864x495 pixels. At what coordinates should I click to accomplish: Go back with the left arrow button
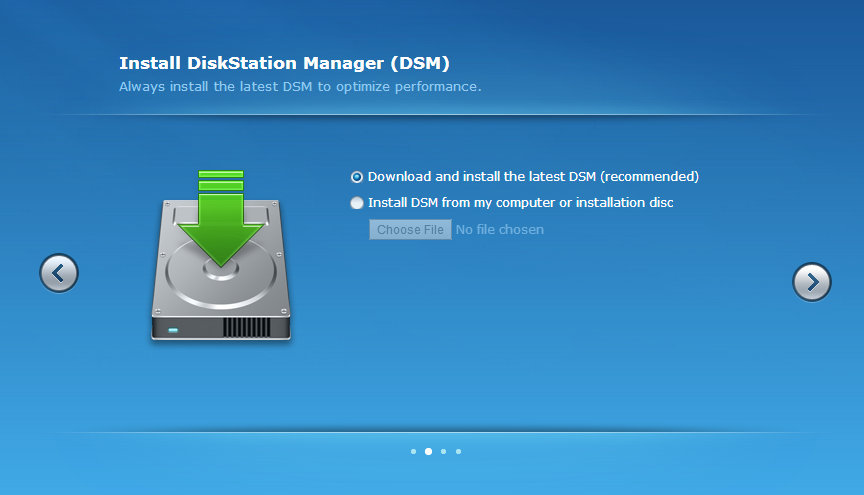pyautogui.click(x=59, y=273)
